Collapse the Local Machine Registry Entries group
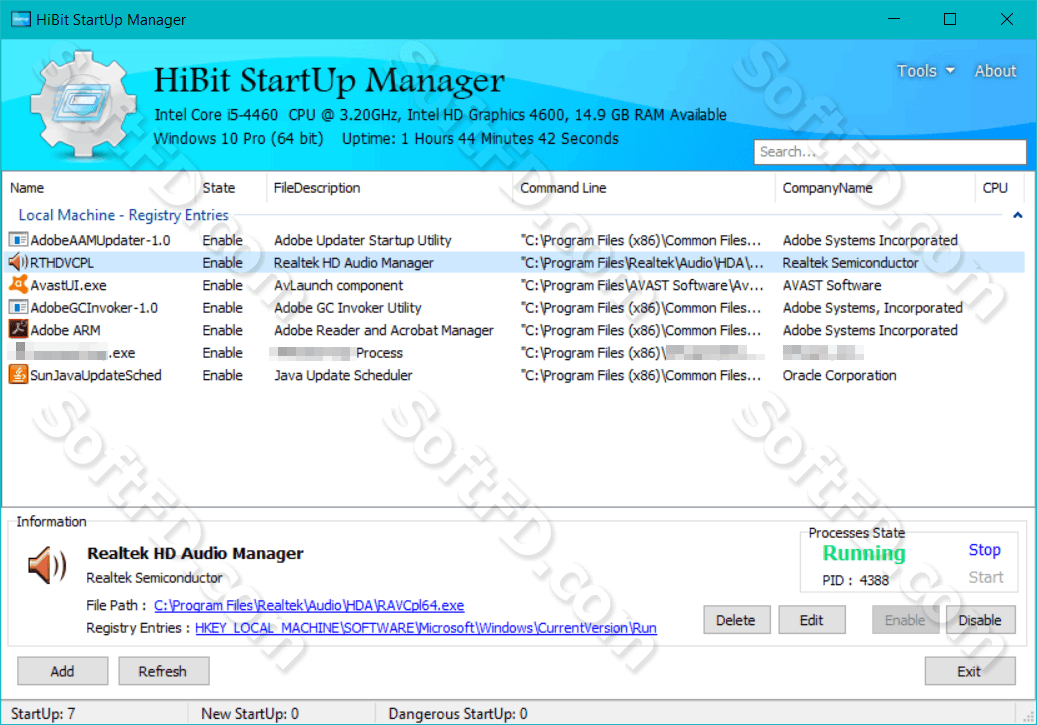The height and width of the screenshot is (725, 1037). pos(1017,215)
